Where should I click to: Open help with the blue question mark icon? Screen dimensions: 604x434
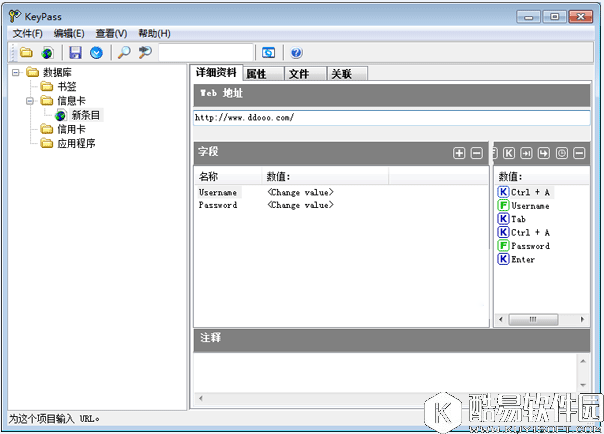[x=296, y=52]
